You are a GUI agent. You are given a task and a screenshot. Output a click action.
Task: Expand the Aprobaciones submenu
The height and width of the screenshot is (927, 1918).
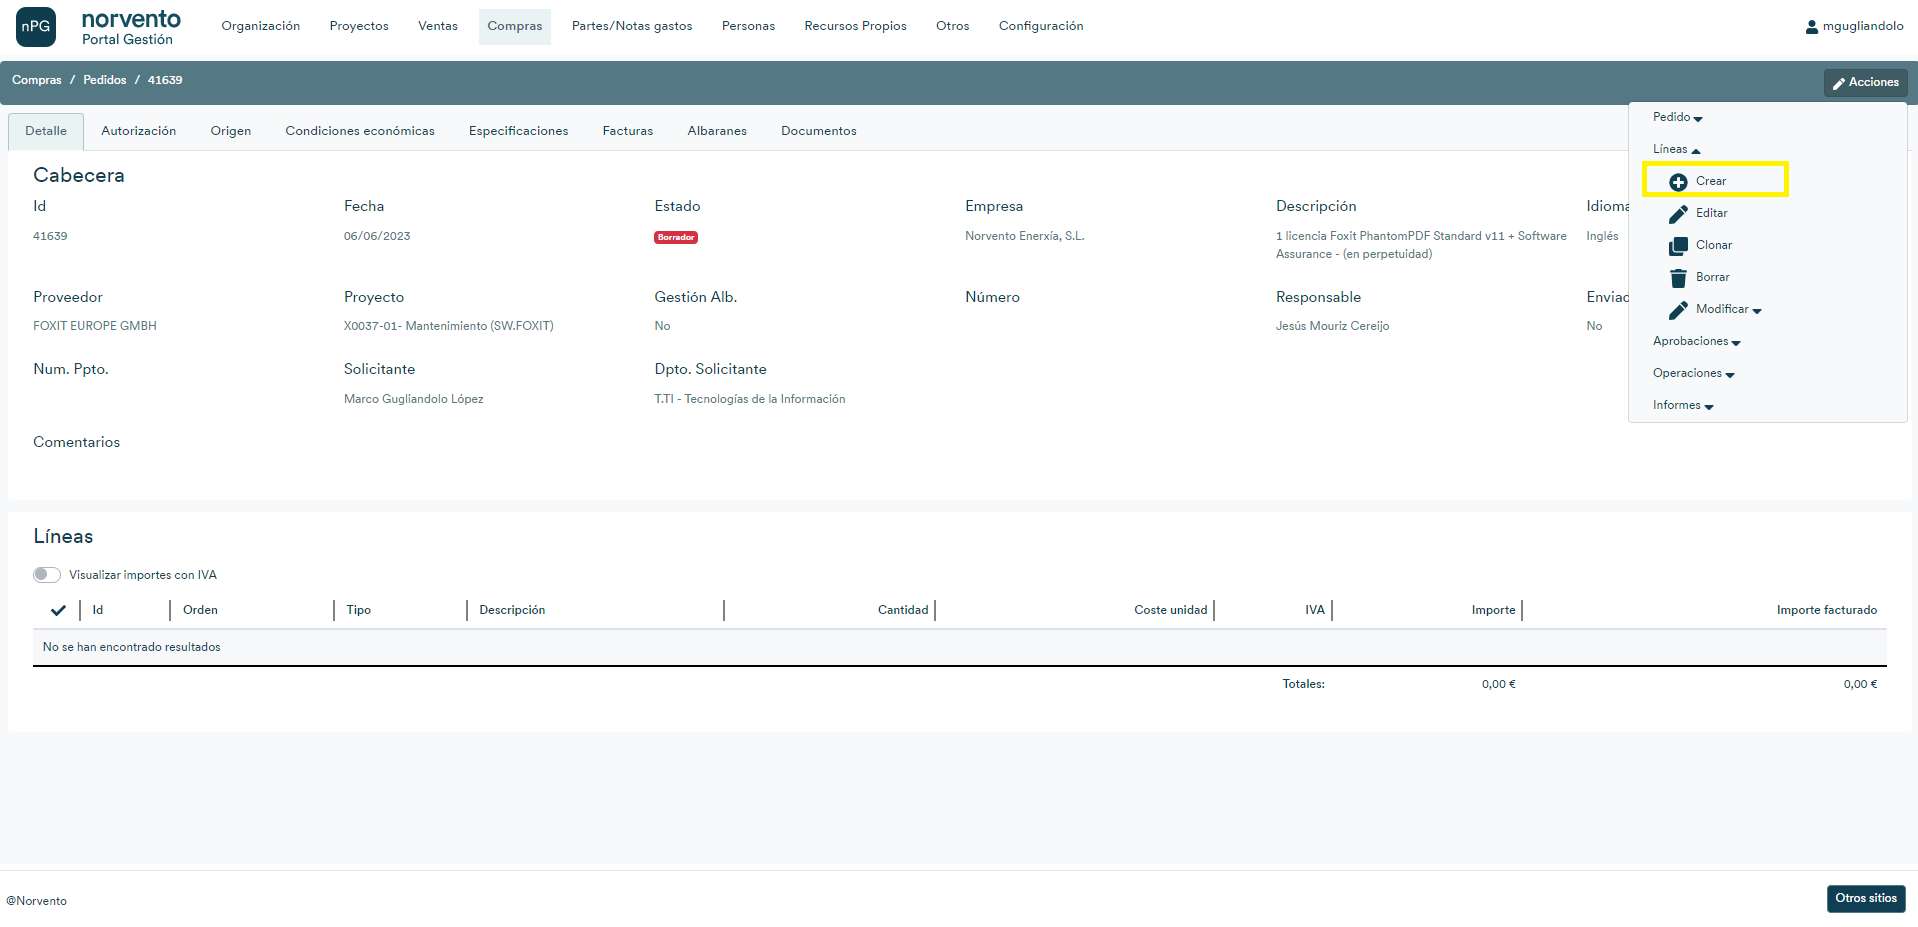click(1696, 341)
